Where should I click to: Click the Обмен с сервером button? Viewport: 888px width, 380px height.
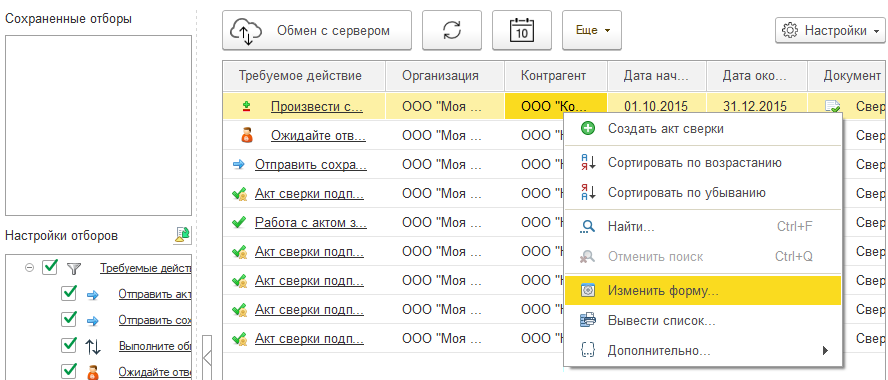[x=317, y=31]
